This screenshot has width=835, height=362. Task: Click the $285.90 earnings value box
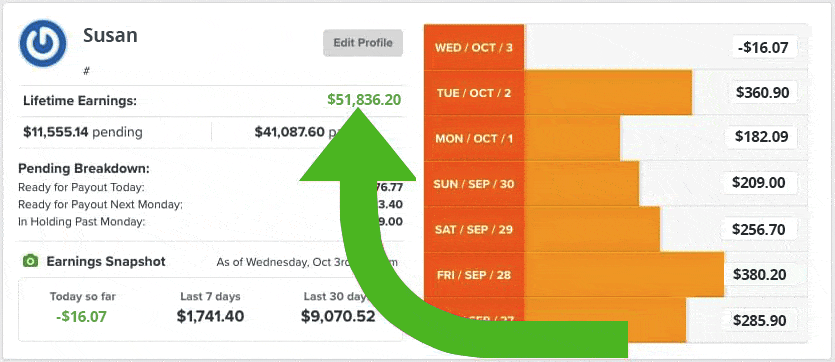click(759, 320)
